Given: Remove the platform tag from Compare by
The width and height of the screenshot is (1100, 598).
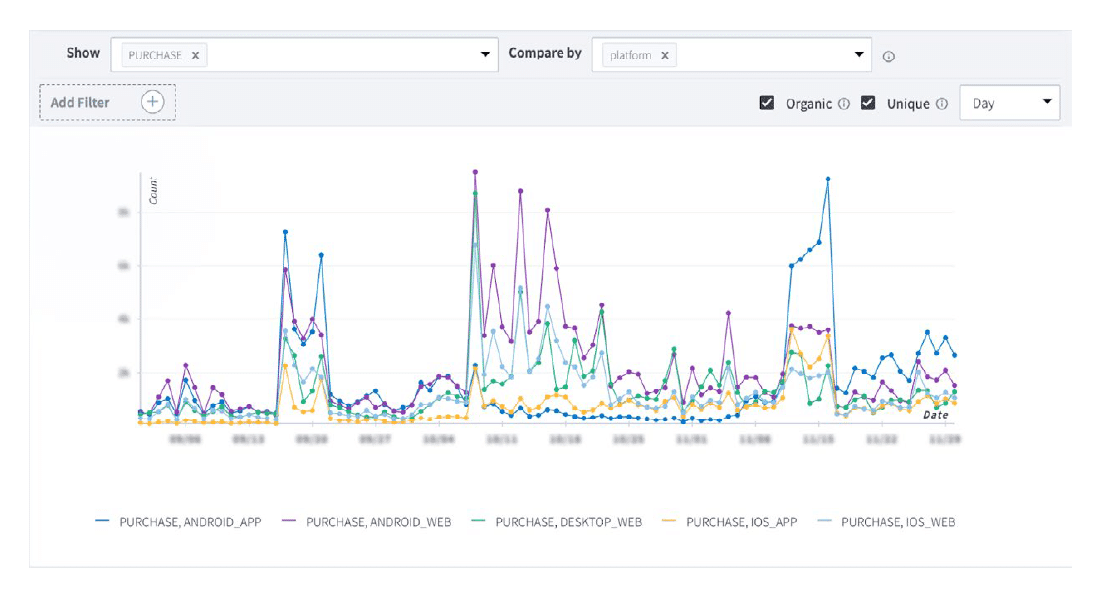Looking at the screenshot, I should (664, 54).
